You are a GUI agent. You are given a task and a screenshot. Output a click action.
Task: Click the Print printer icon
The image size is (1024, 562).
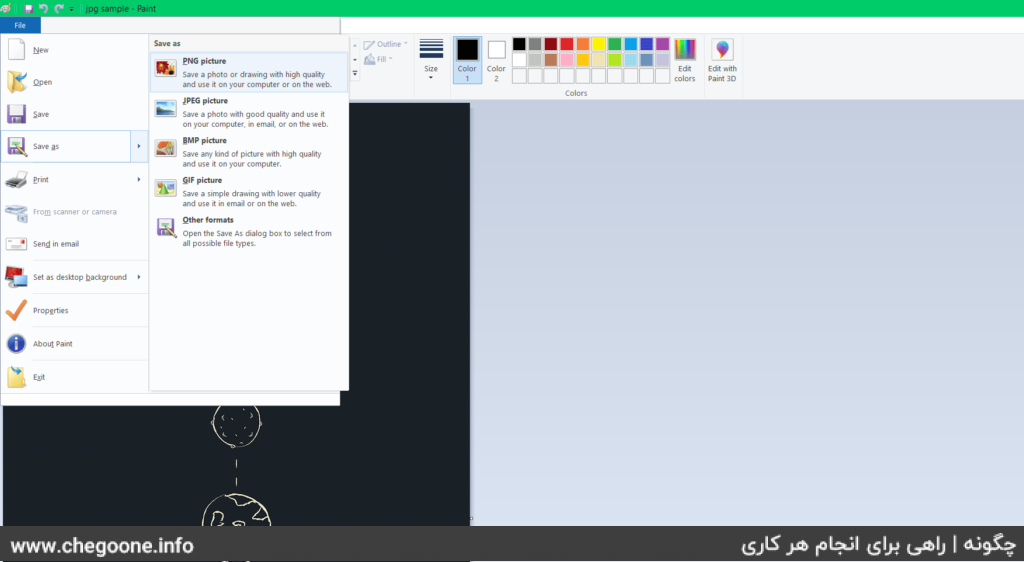pos(16,180)
